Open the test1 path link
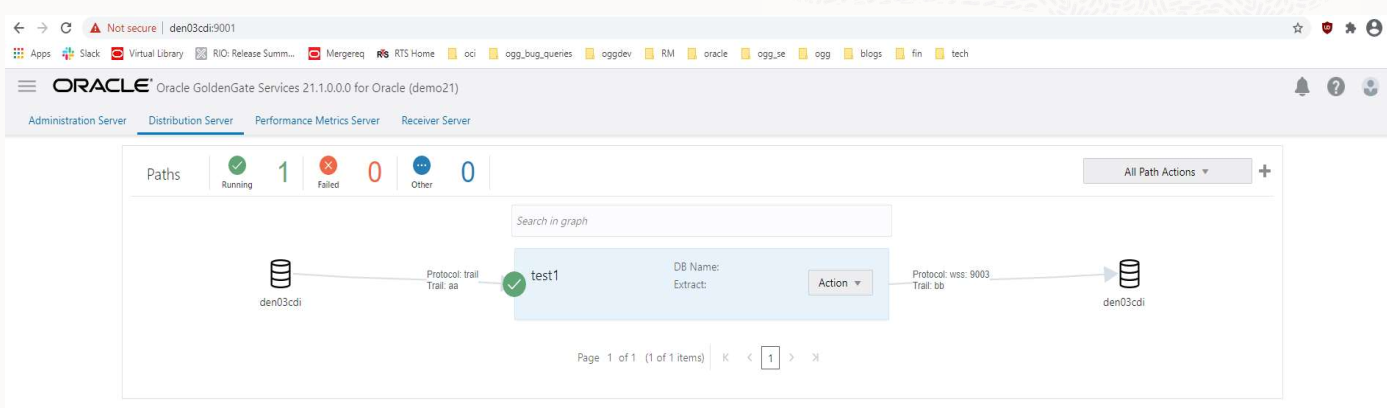This screenshot has width=1387, height=408. coord(544,276)
